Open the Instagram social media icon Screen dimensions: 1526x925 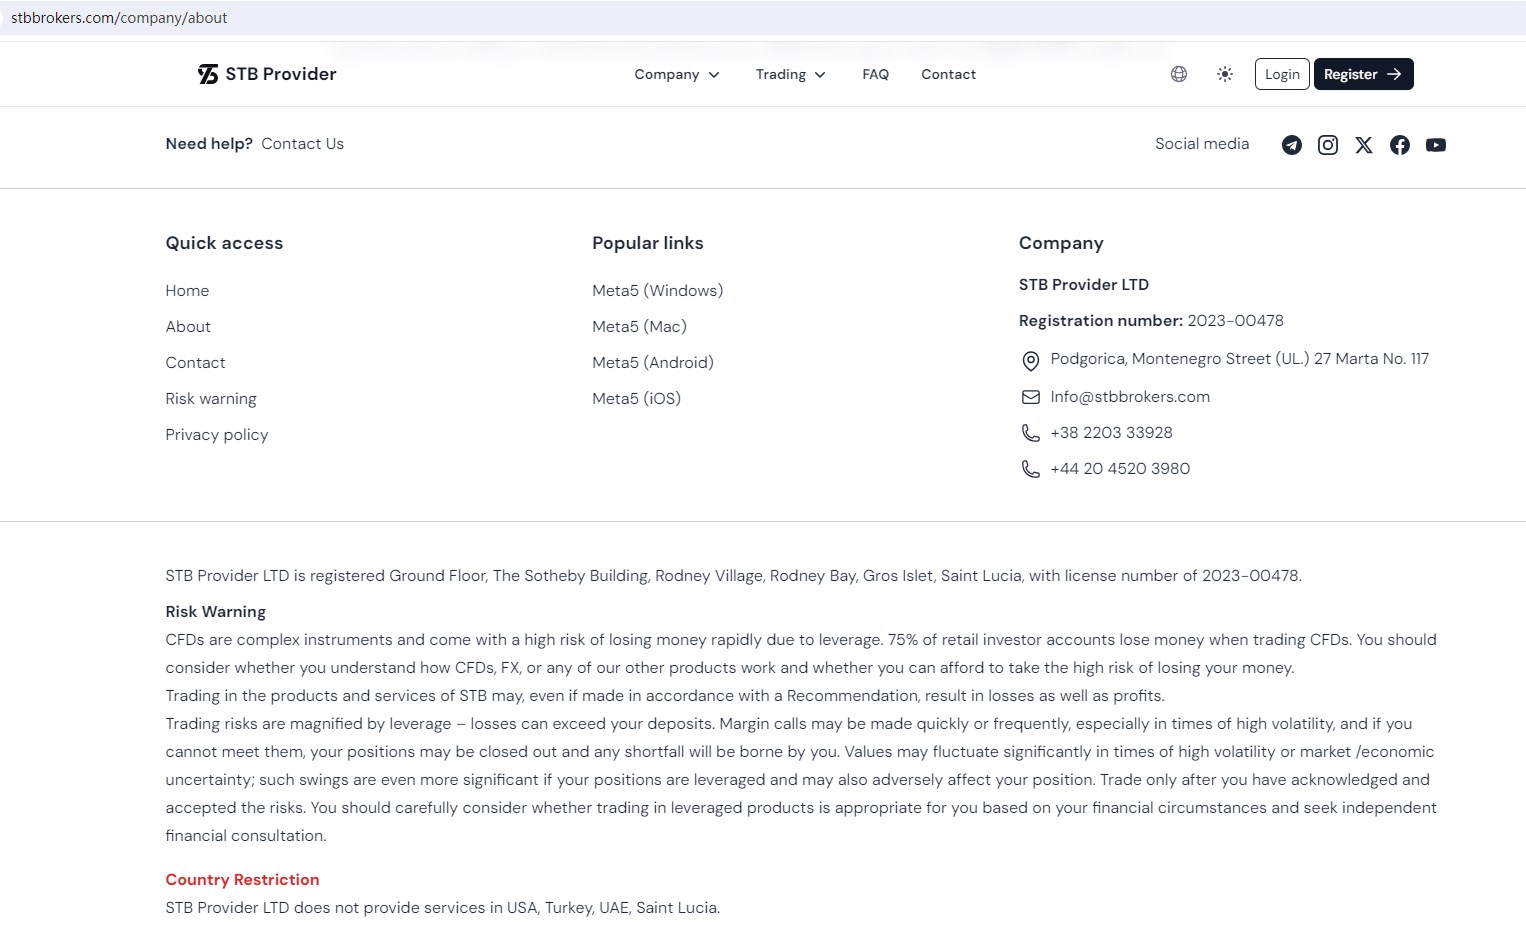[x=1328, y=145]
